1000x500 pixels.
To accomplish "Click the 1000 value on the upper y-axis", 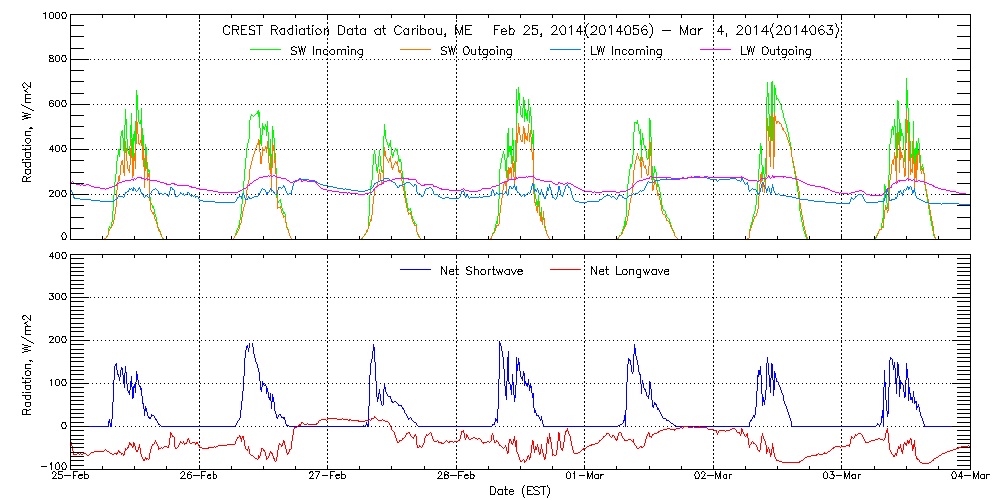I will click(x=54, y=18).
